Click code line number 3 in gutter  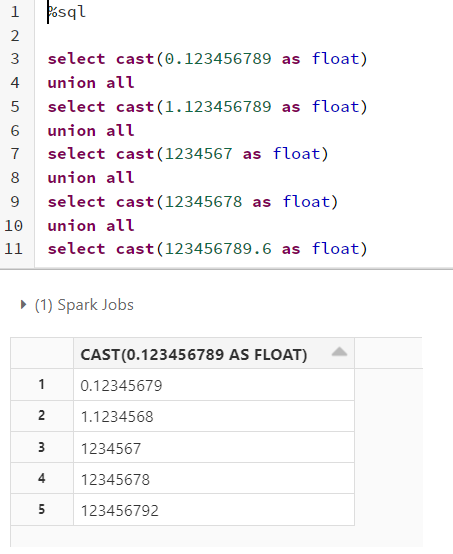pos(15,59)
